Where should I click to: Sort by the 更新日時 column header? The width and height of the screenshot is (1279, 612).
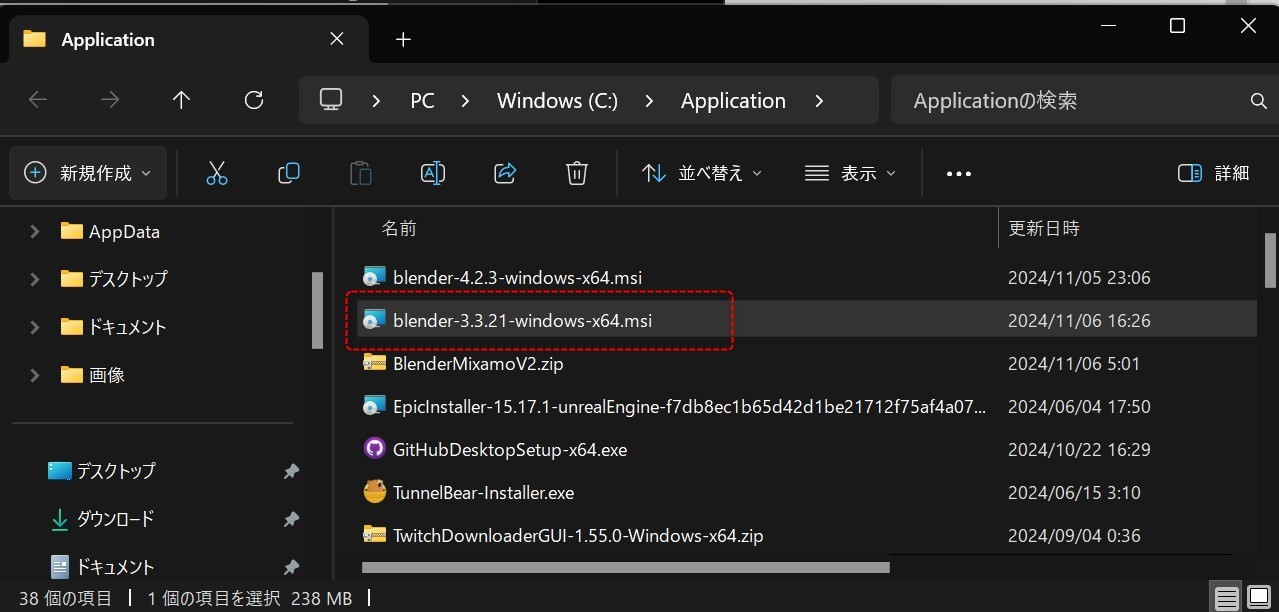pos(1043,228)
